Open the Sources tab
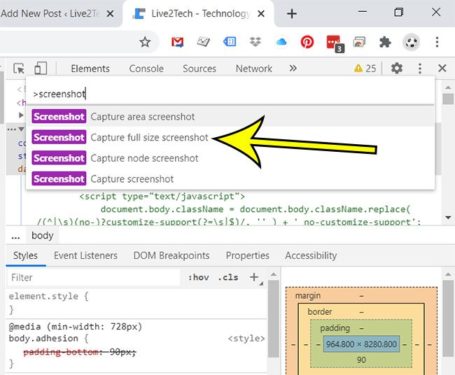This screenshot has width=455, height=375. 199,68
